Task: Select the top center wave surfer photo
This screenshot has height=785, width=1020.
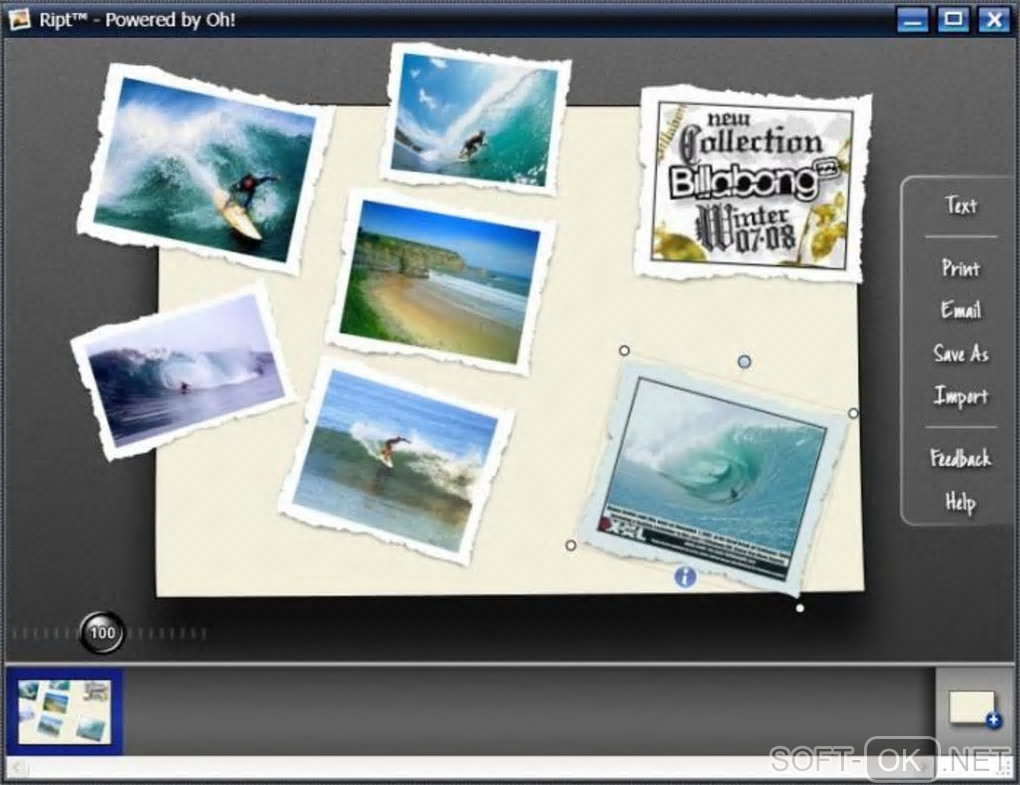Action: (x=477, y=119)
